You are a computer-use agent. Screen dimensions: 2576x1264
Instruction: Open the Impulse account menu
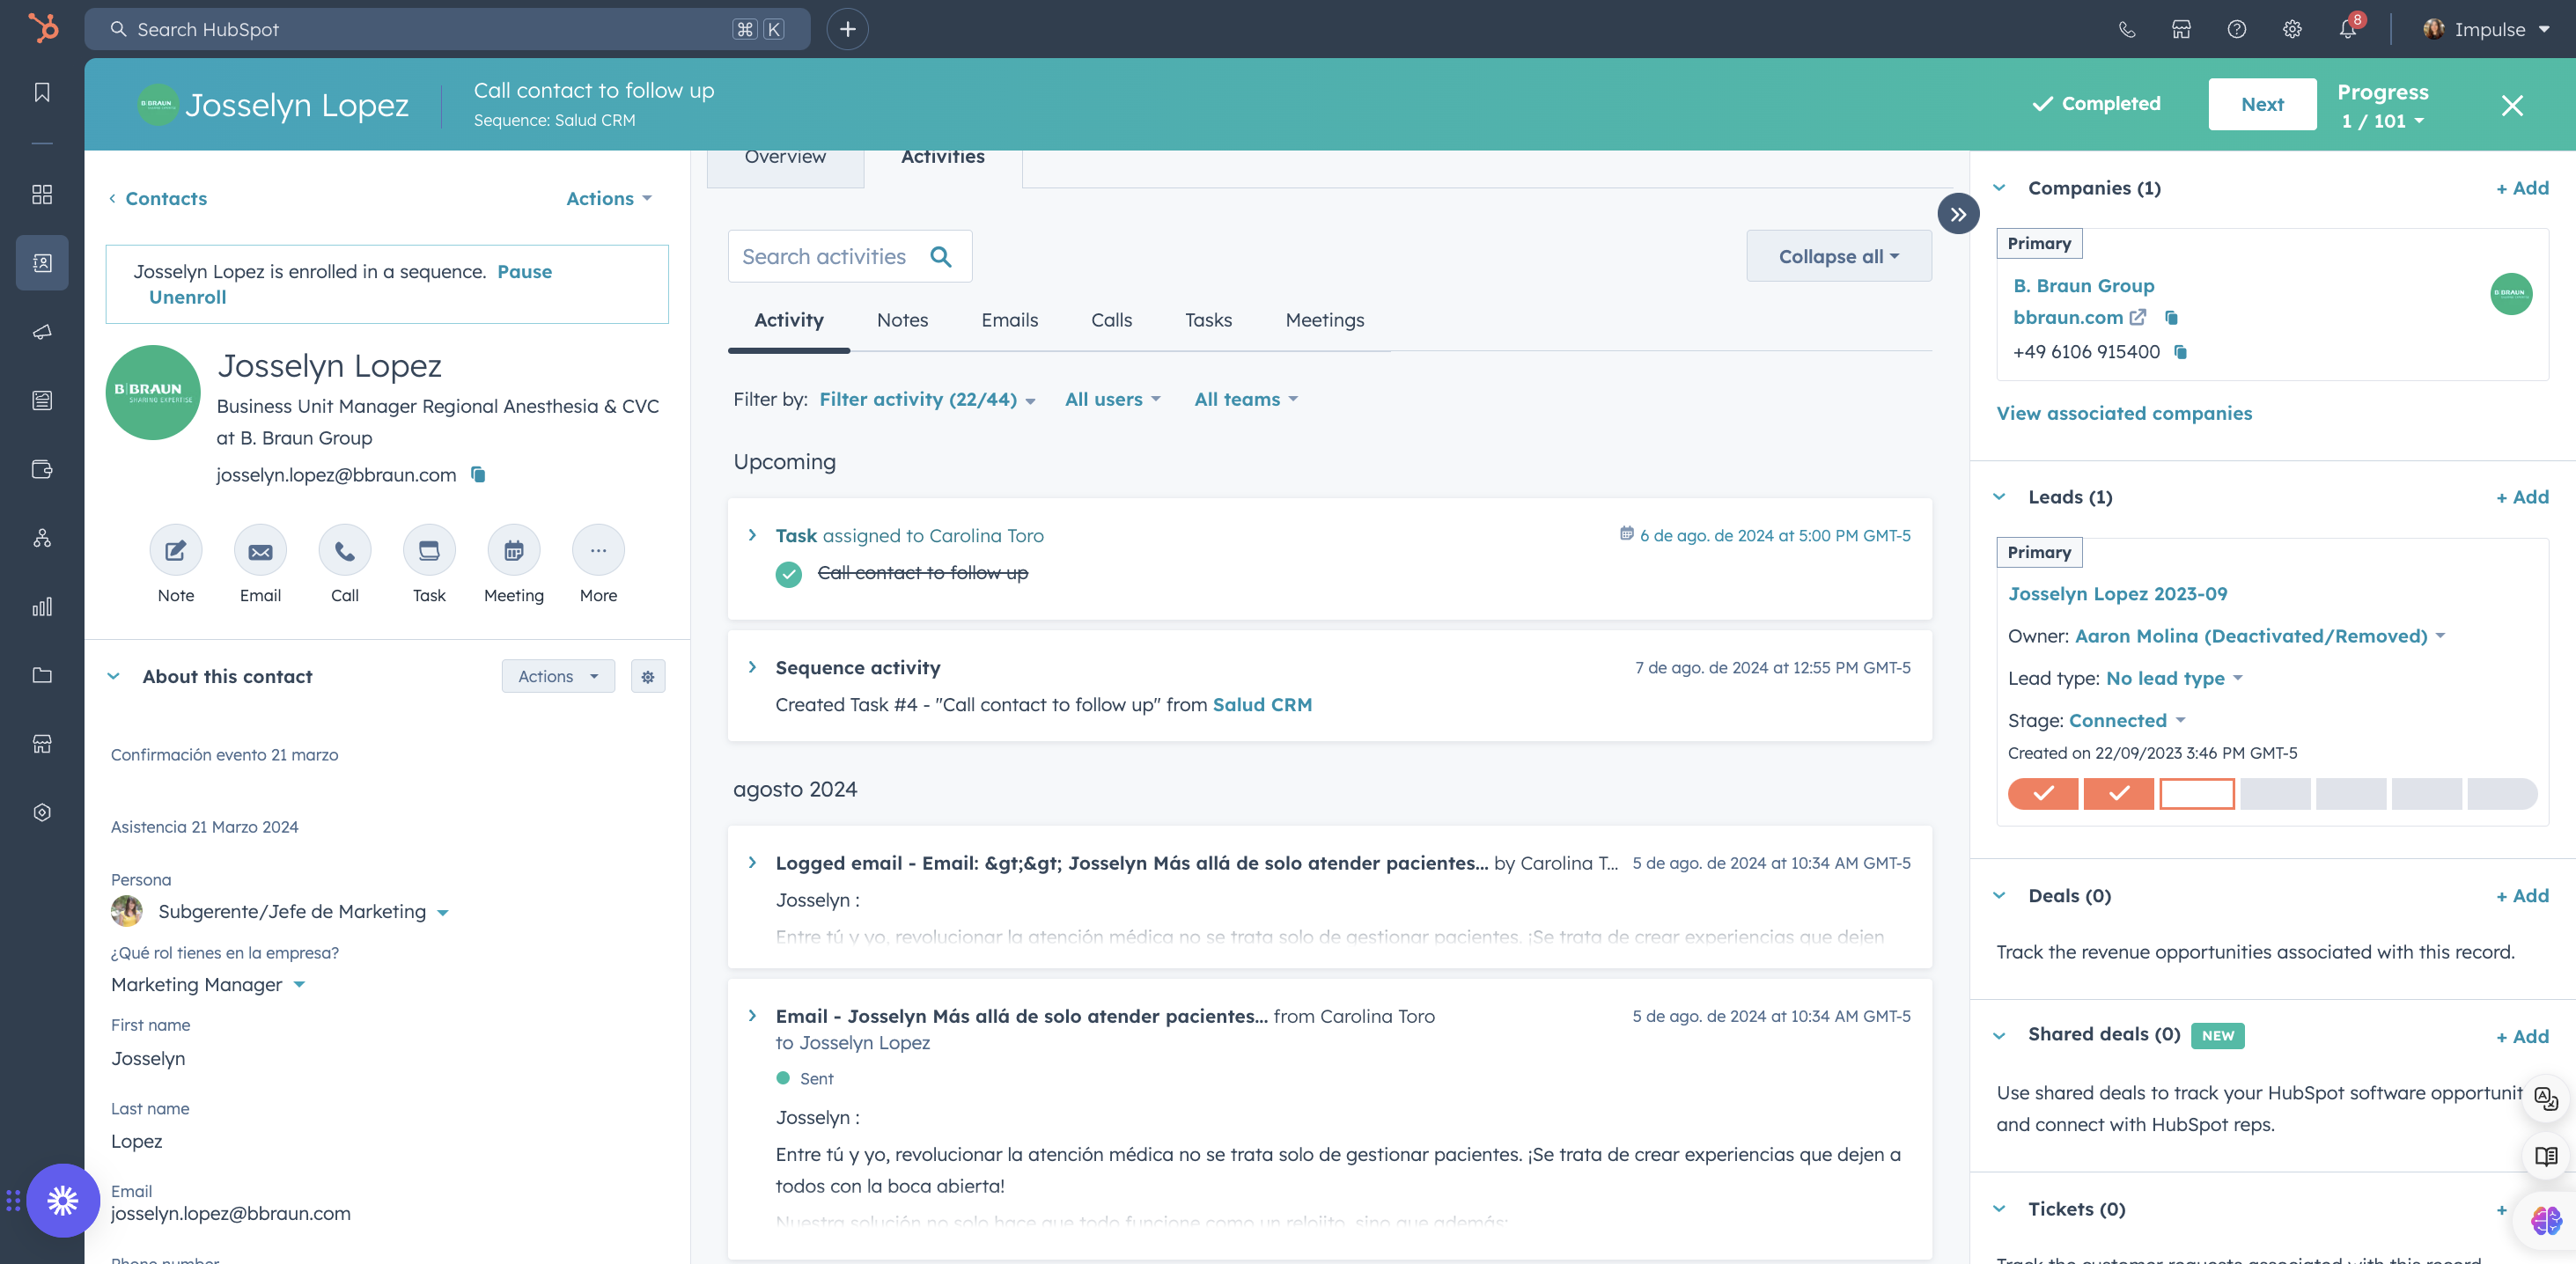2488,29
